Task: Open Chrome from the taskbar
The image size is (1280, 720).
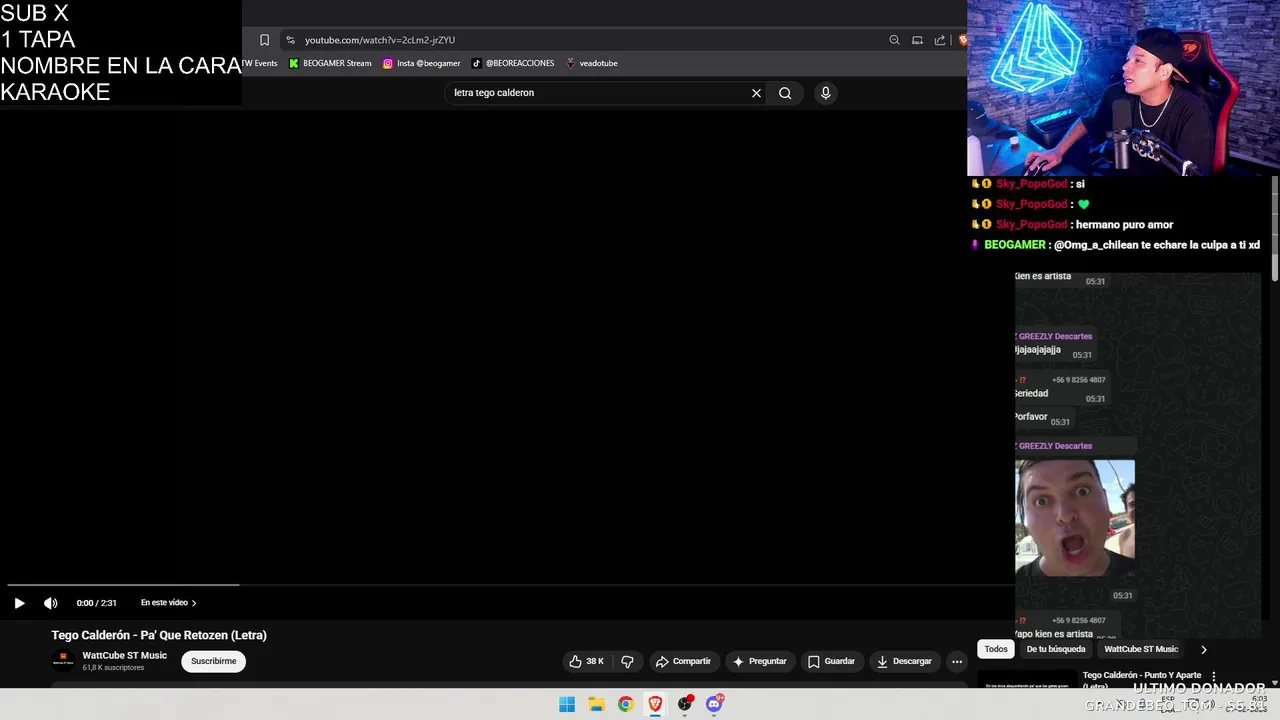Action: (625, 704)
